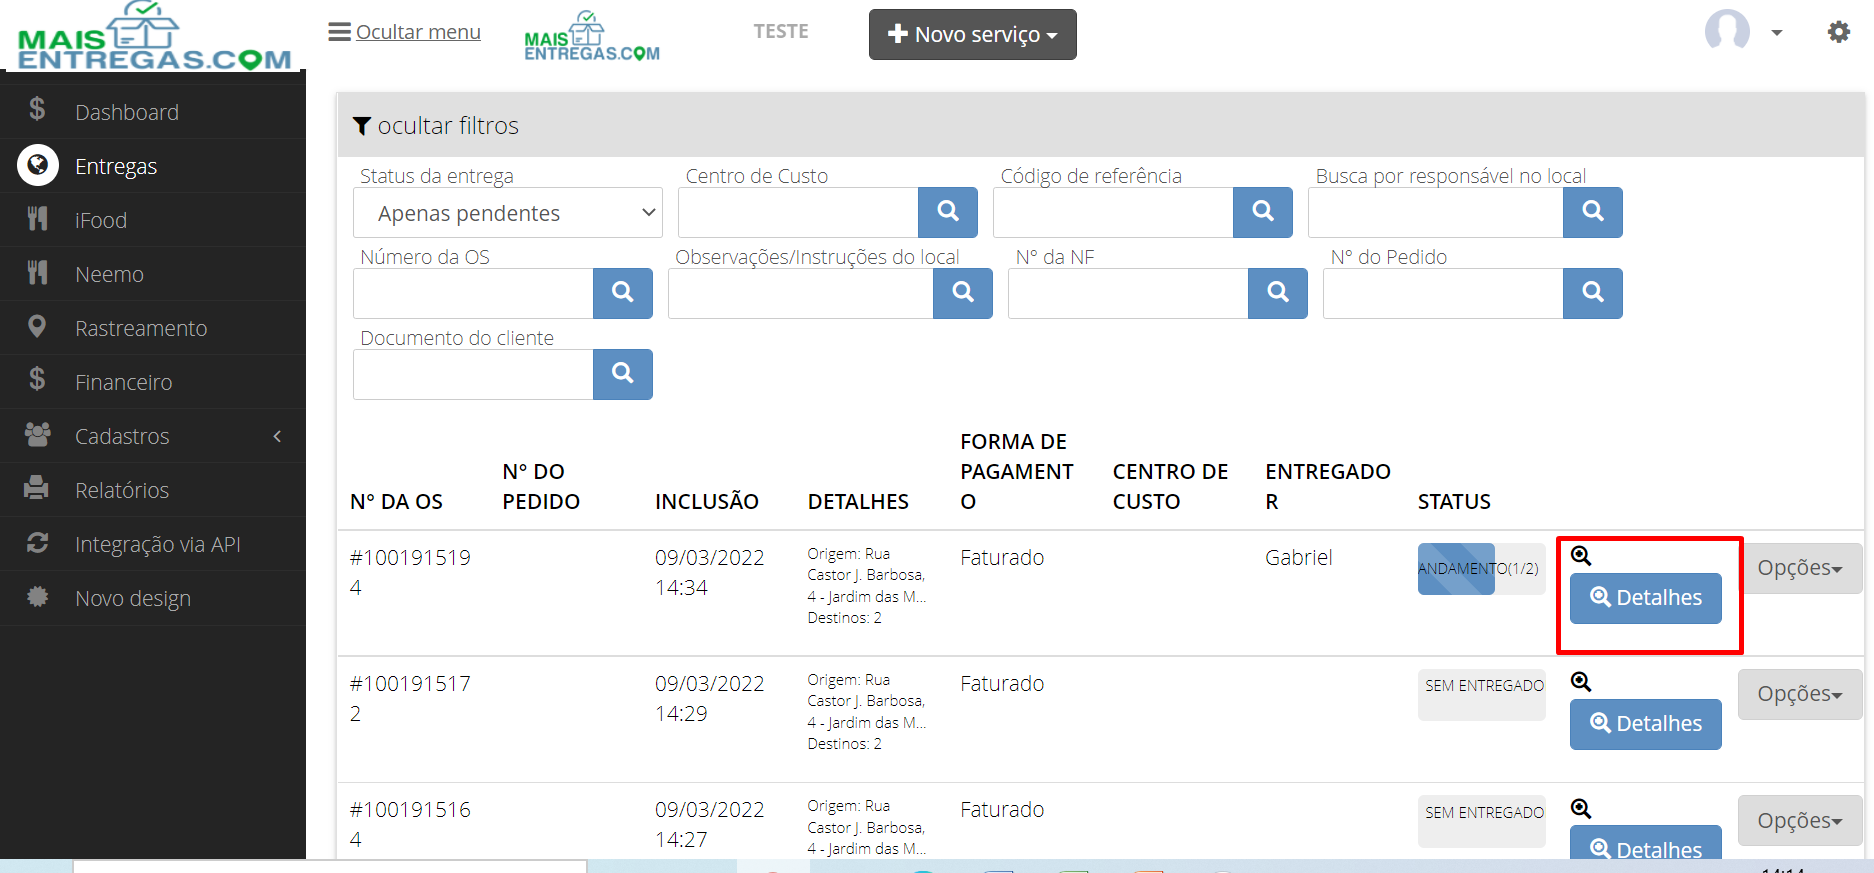The image size is (1874, 873).
Task: Open Detalhes for order #1001915194
Action: pos(1646,598)
